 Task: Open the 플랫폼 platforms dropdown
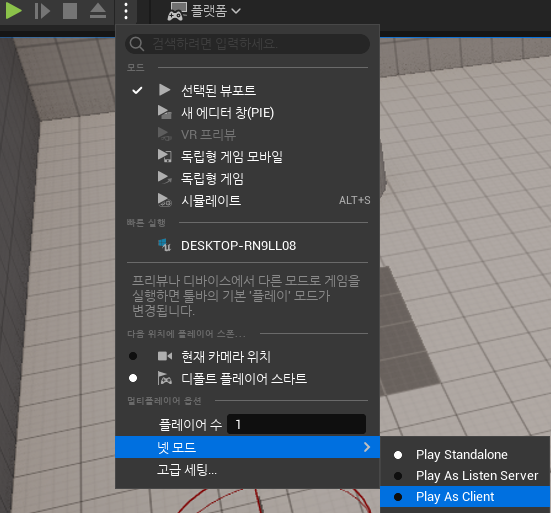click(204, 11)
